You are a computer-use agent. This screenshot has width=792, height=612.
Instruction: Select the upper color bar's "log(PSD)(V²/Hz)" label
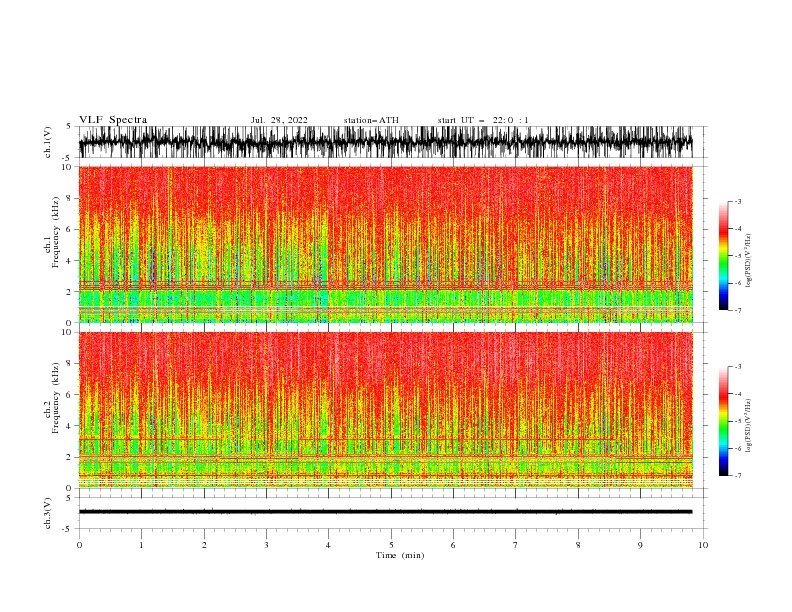pyautogui.click(x=748, y=261)
